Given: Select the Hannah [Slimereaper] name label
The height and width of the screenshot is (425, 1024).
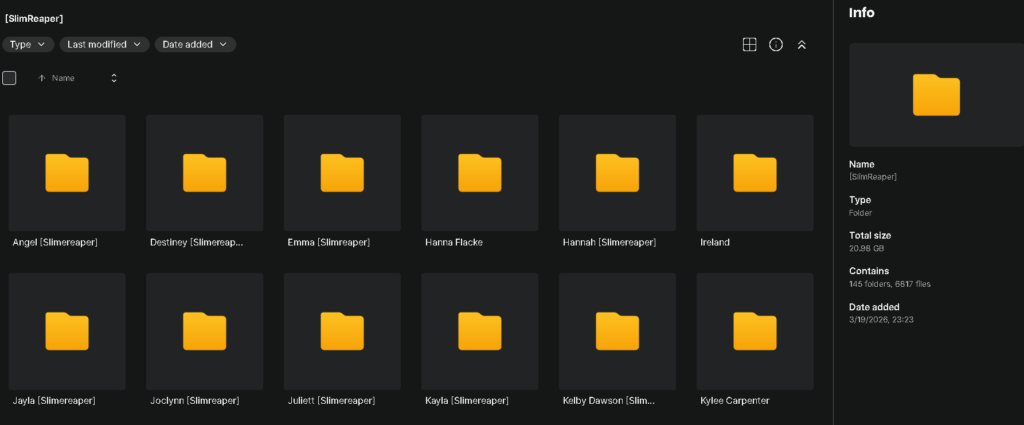Looking at the screenshot, I should [609, 243].
